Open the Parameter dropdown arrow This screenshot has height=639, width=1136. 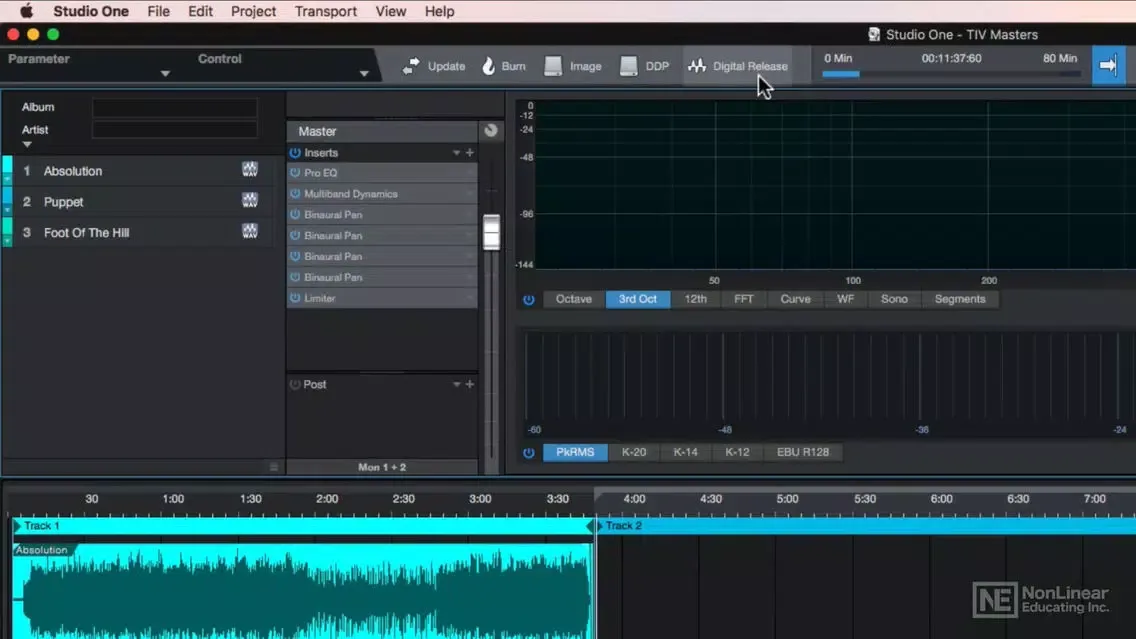point(165,73)
